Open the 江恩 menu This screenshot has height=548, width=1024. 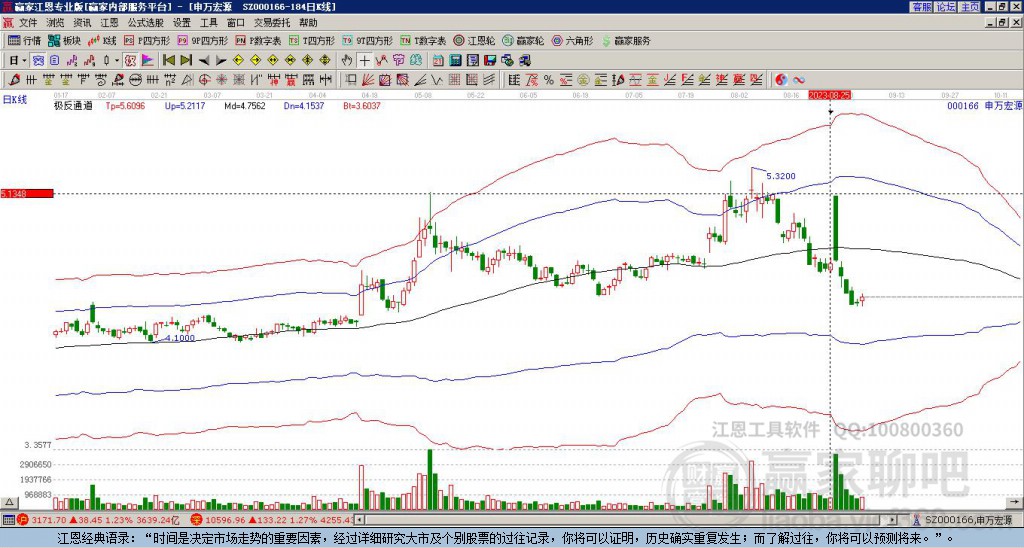[109, 23]
